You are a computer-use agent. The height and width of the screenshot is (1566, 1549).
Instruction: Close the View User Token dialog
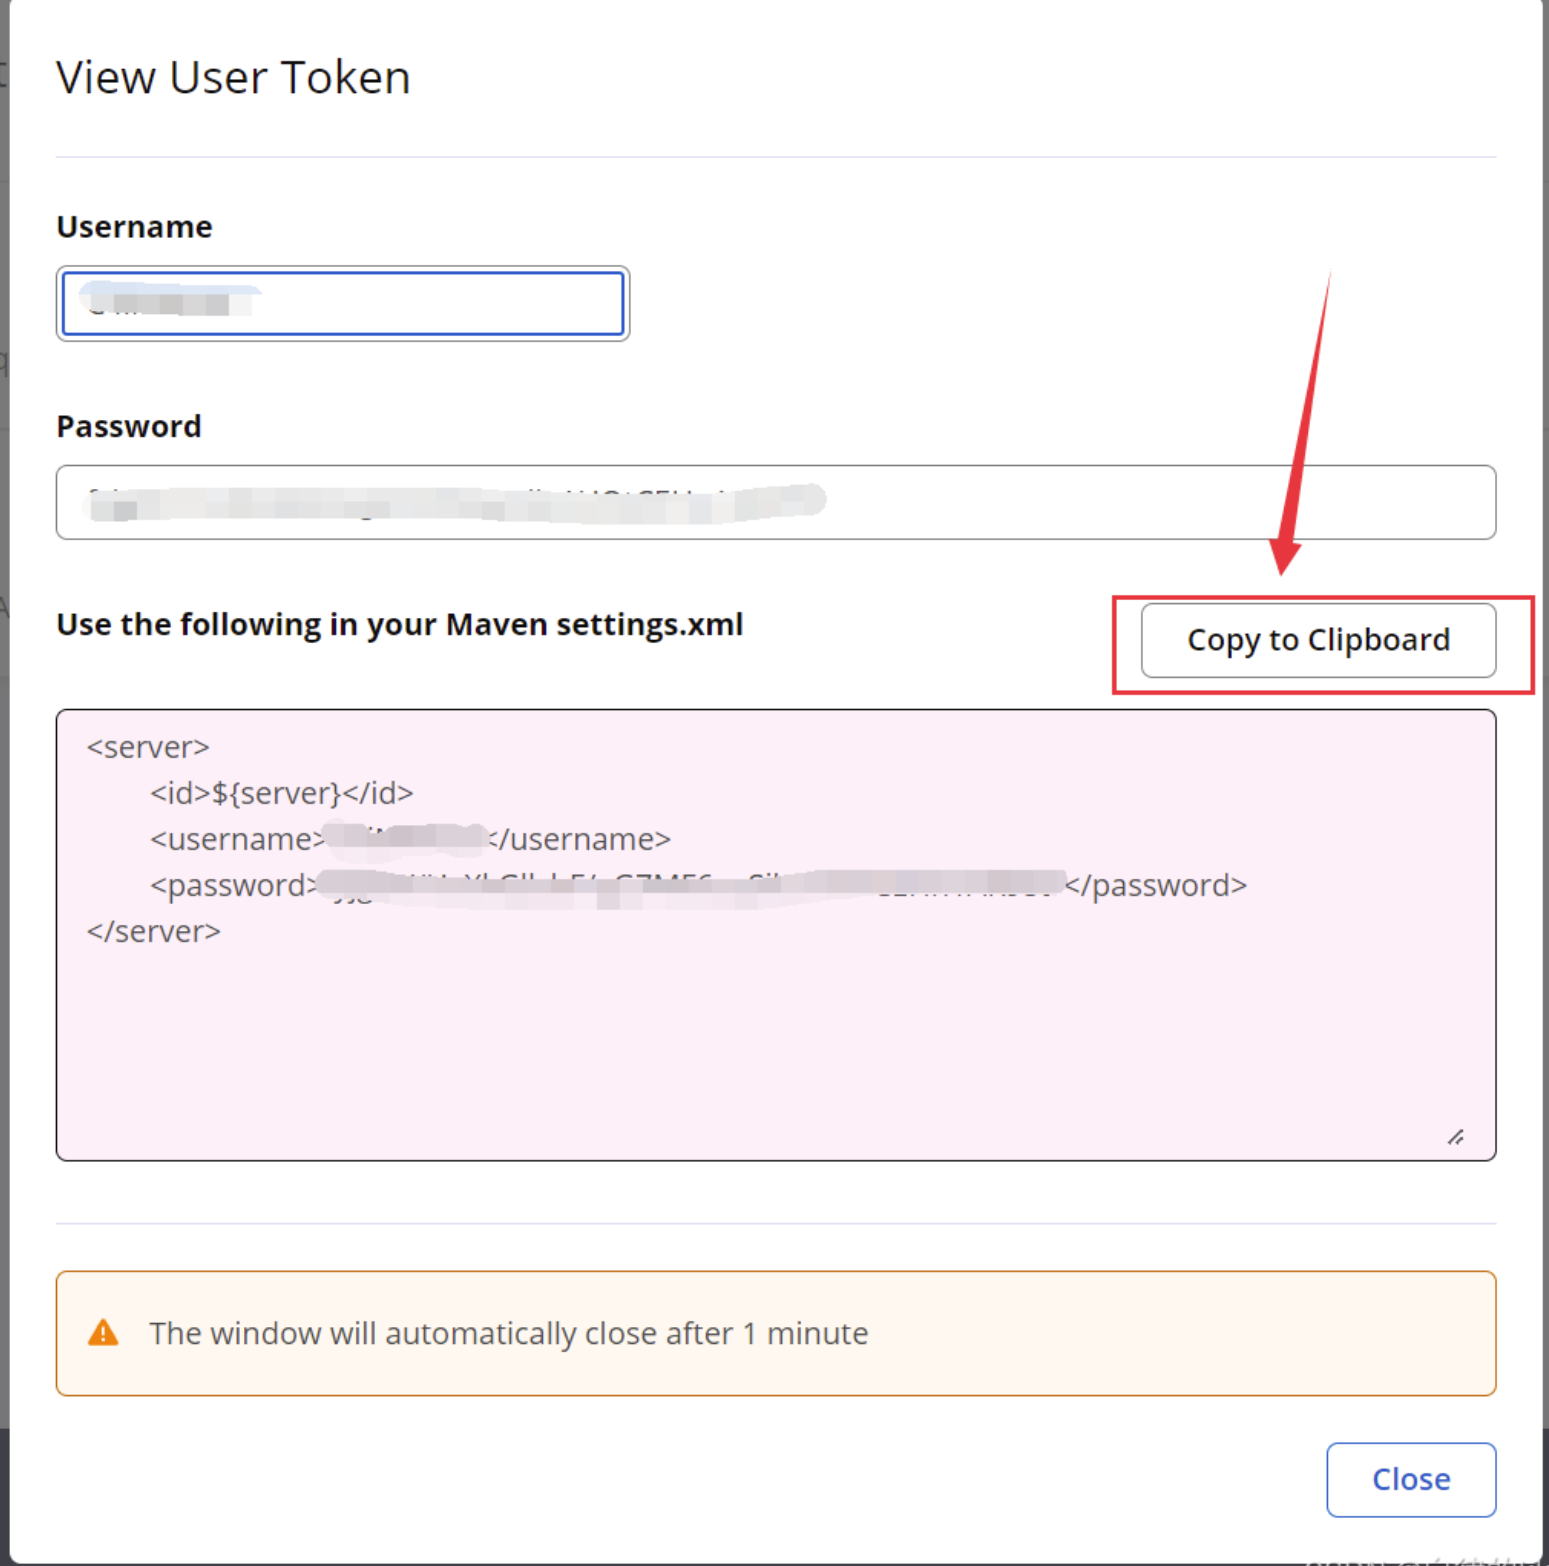tap(1411, 1479)
